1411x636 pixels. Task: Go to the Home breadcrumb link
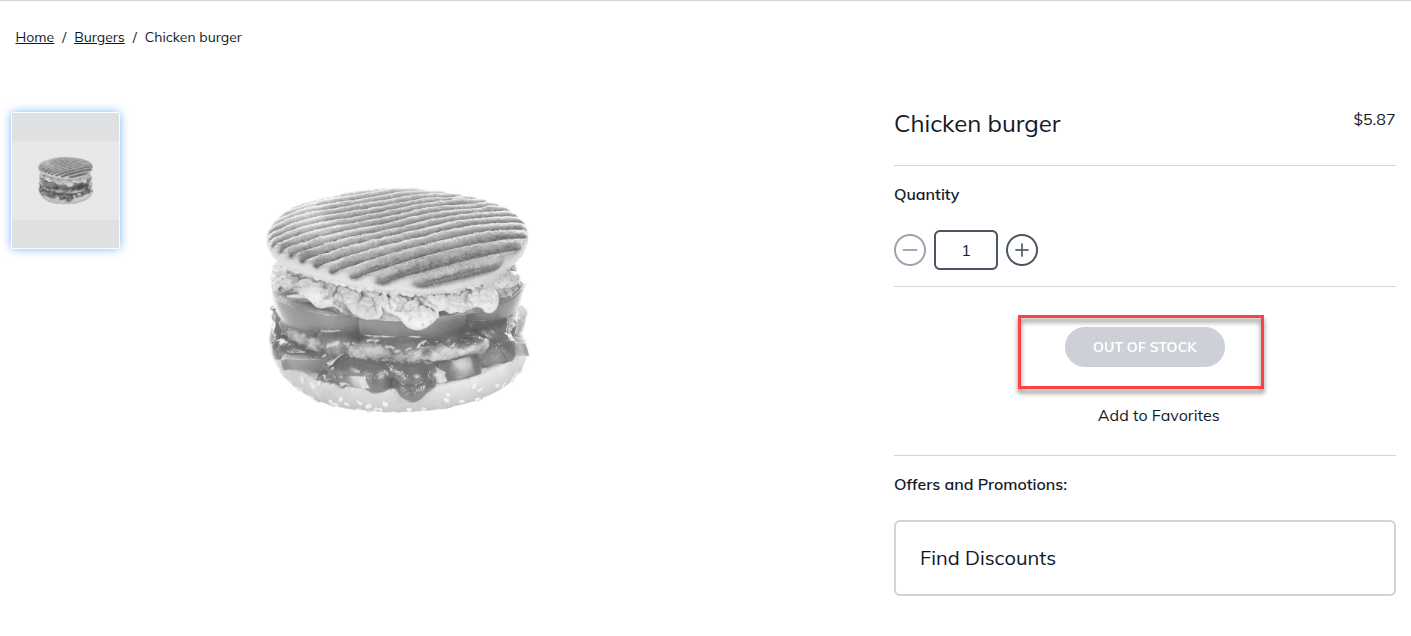pyautogui.click(x=35, y=38)
